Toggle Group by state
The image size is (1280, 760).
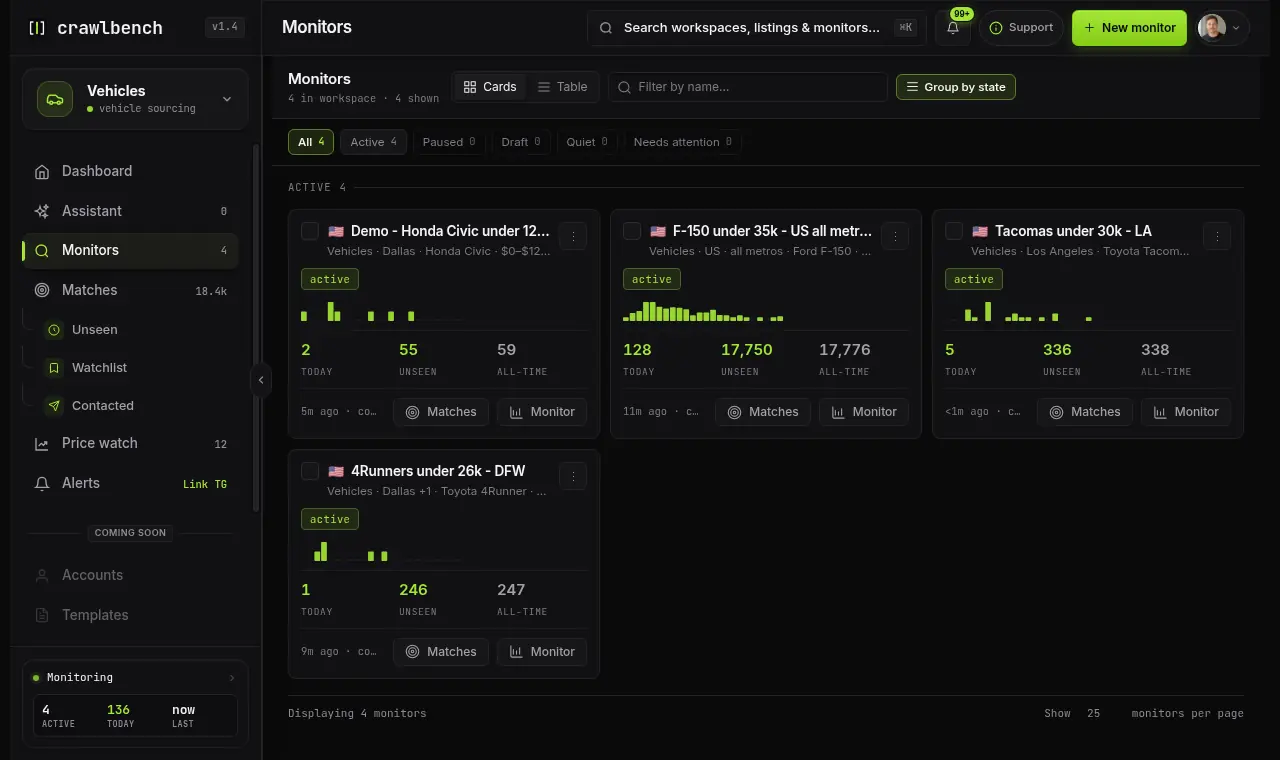(x=956, y=87)
